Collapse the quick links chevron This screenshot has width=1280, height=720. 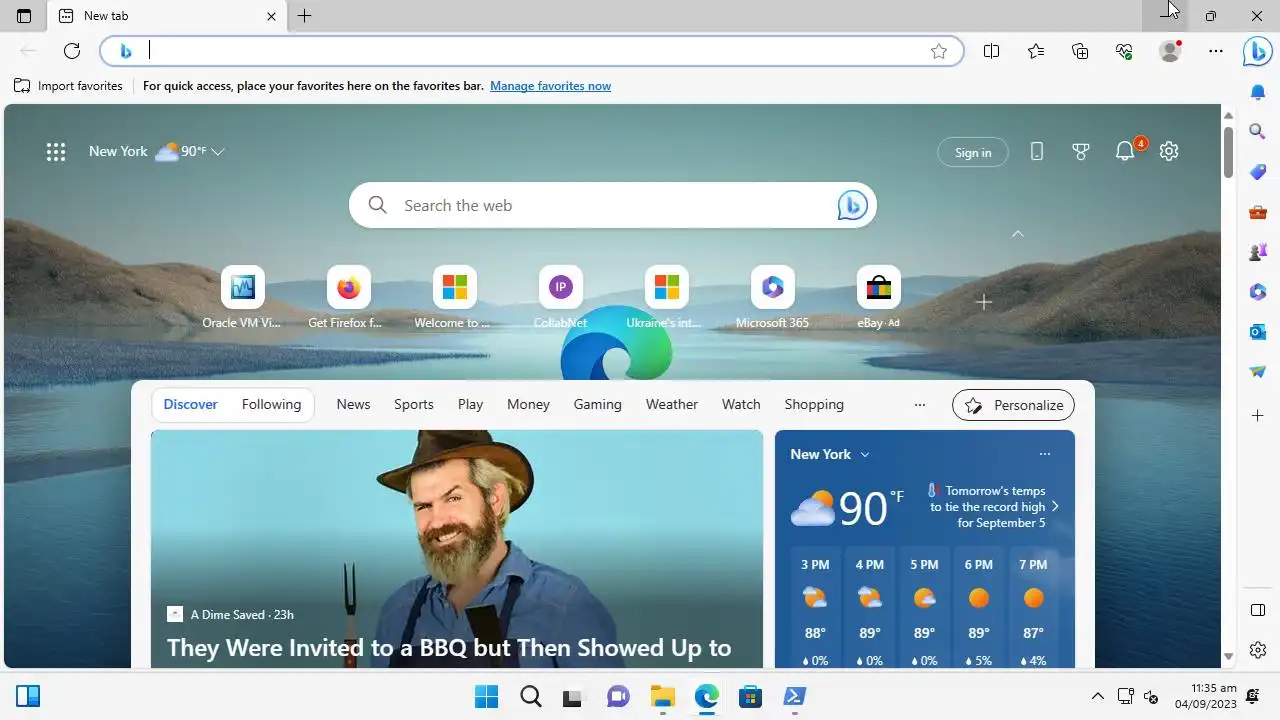tap(1017, 234)
